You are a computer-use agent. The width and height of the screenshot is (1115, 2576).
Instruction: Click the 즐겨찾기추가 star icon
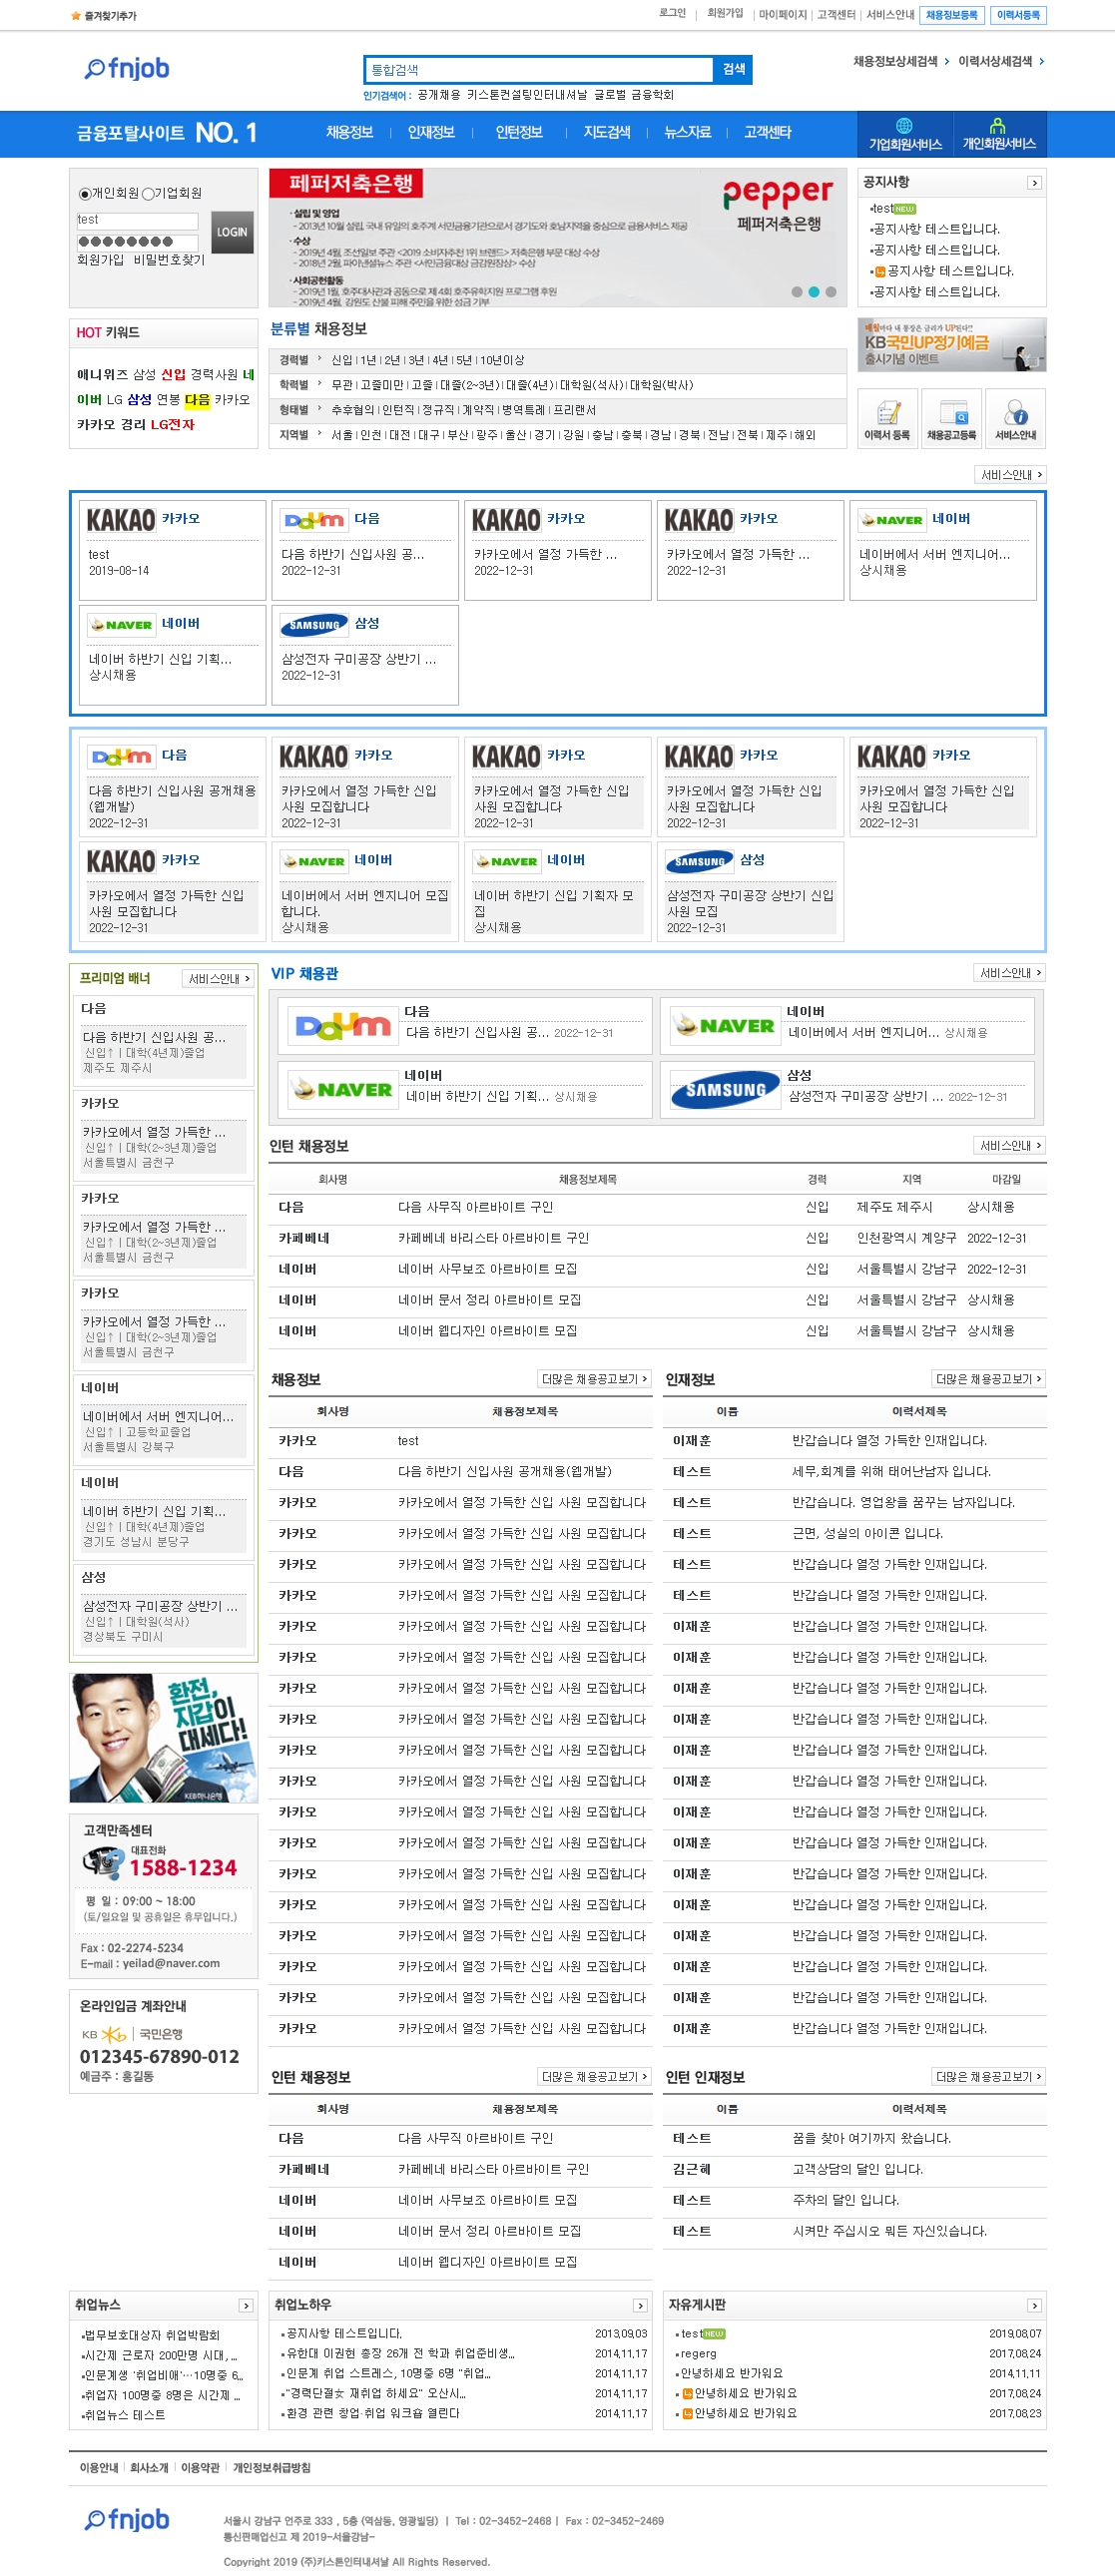75,16
